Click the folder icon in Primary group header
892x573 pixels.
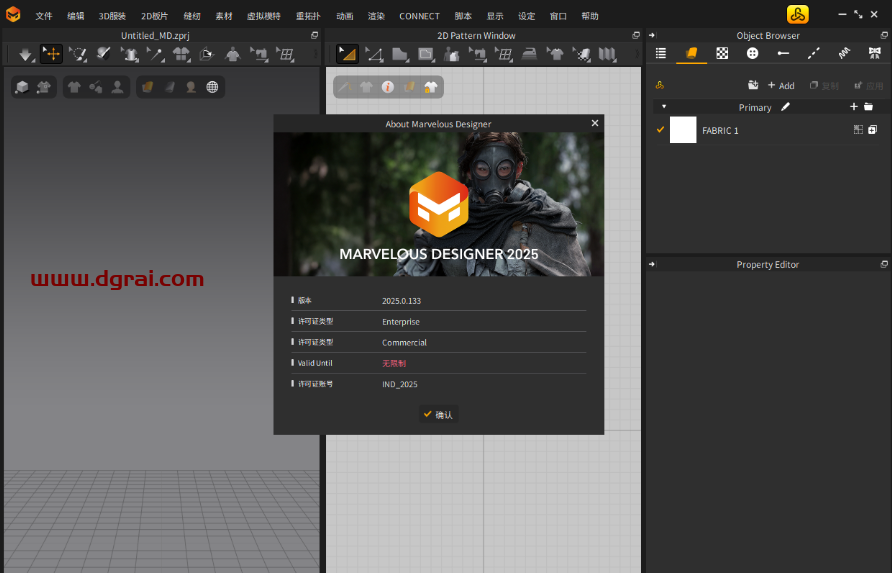pos(869,106)
